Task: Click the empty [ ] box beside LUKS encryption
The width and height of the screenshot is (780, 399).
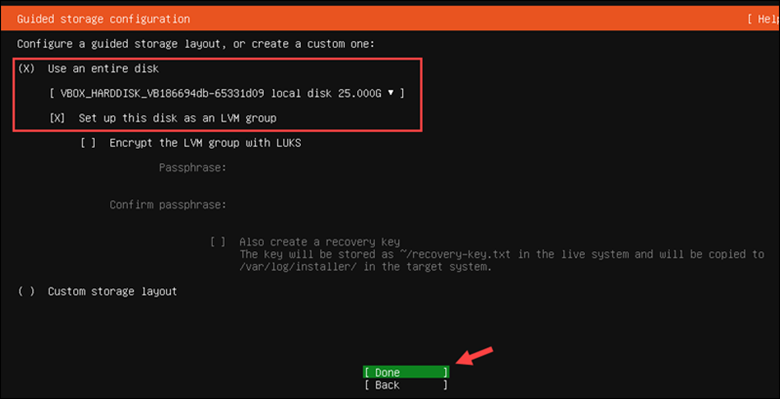Action: tap(89, 143)
